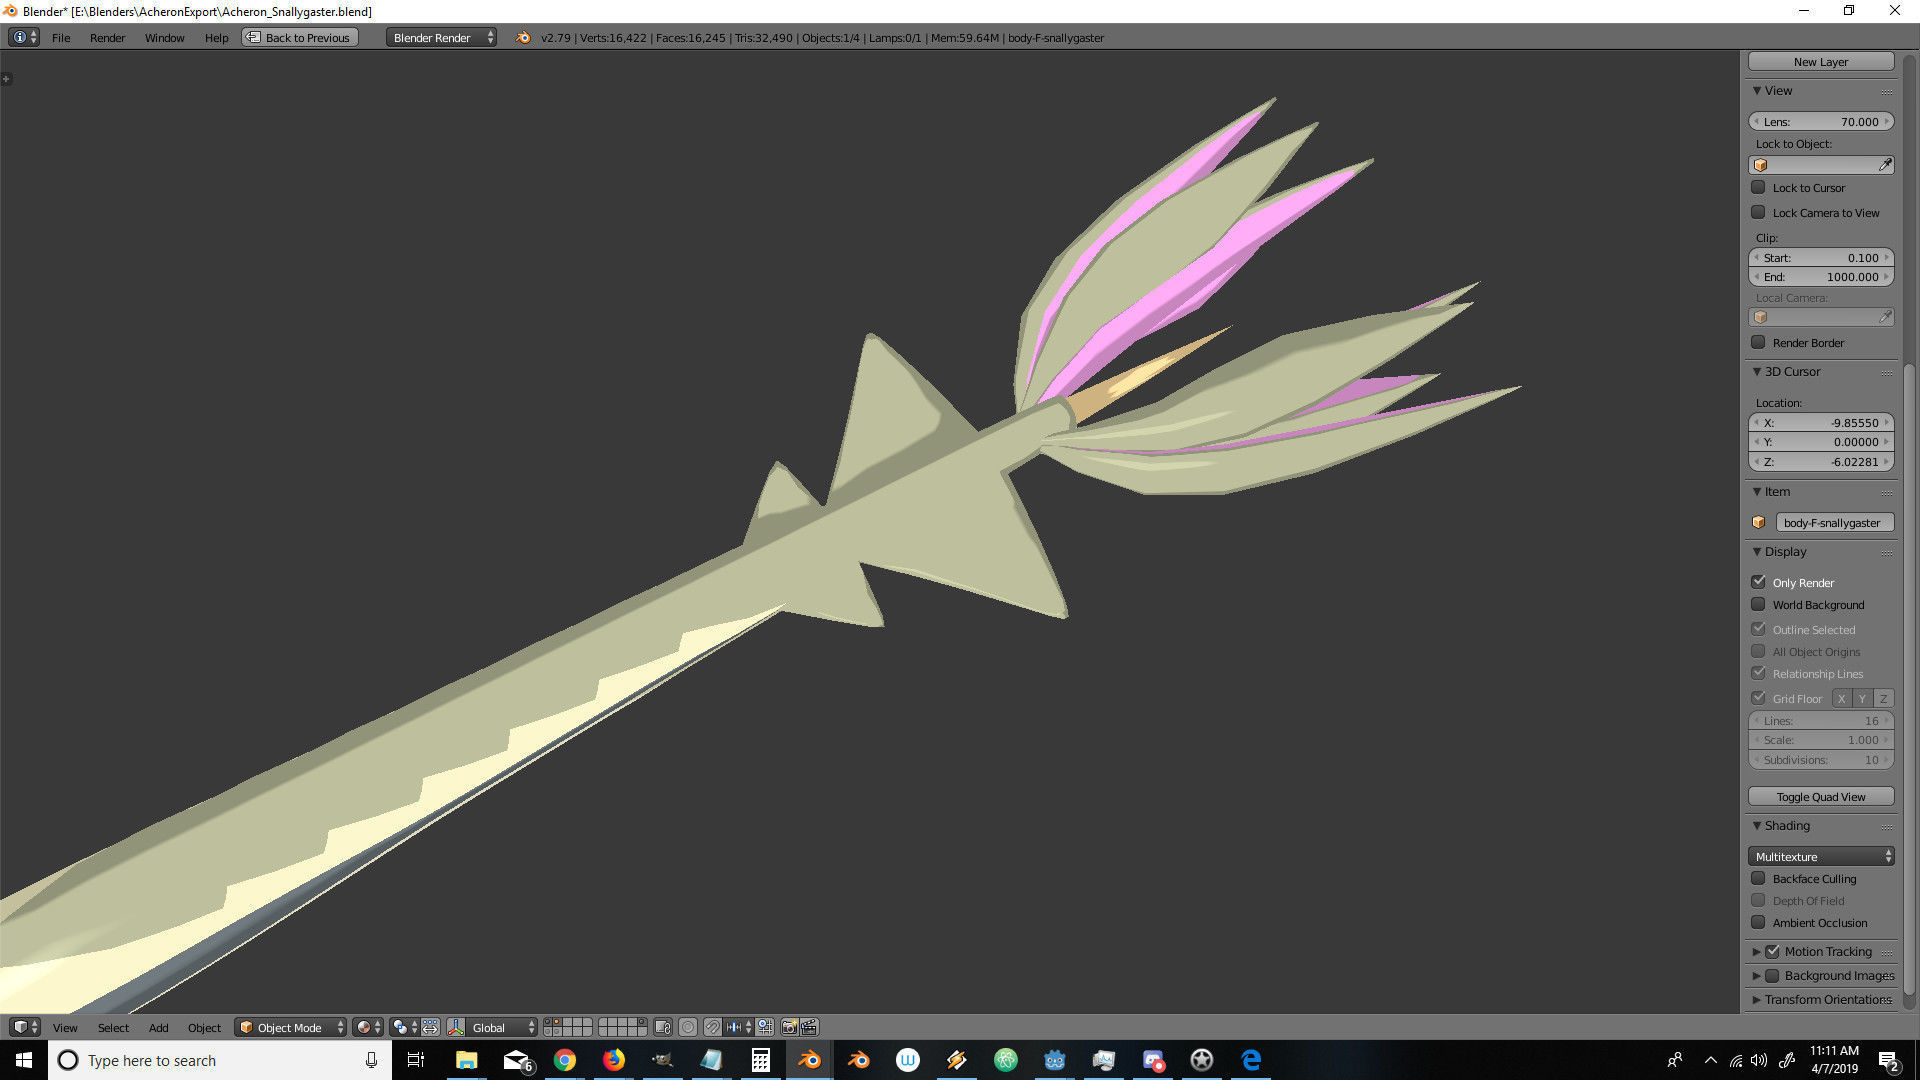Click Toggle Quad View button
1920x1080 pixels.
(1821, 796)
